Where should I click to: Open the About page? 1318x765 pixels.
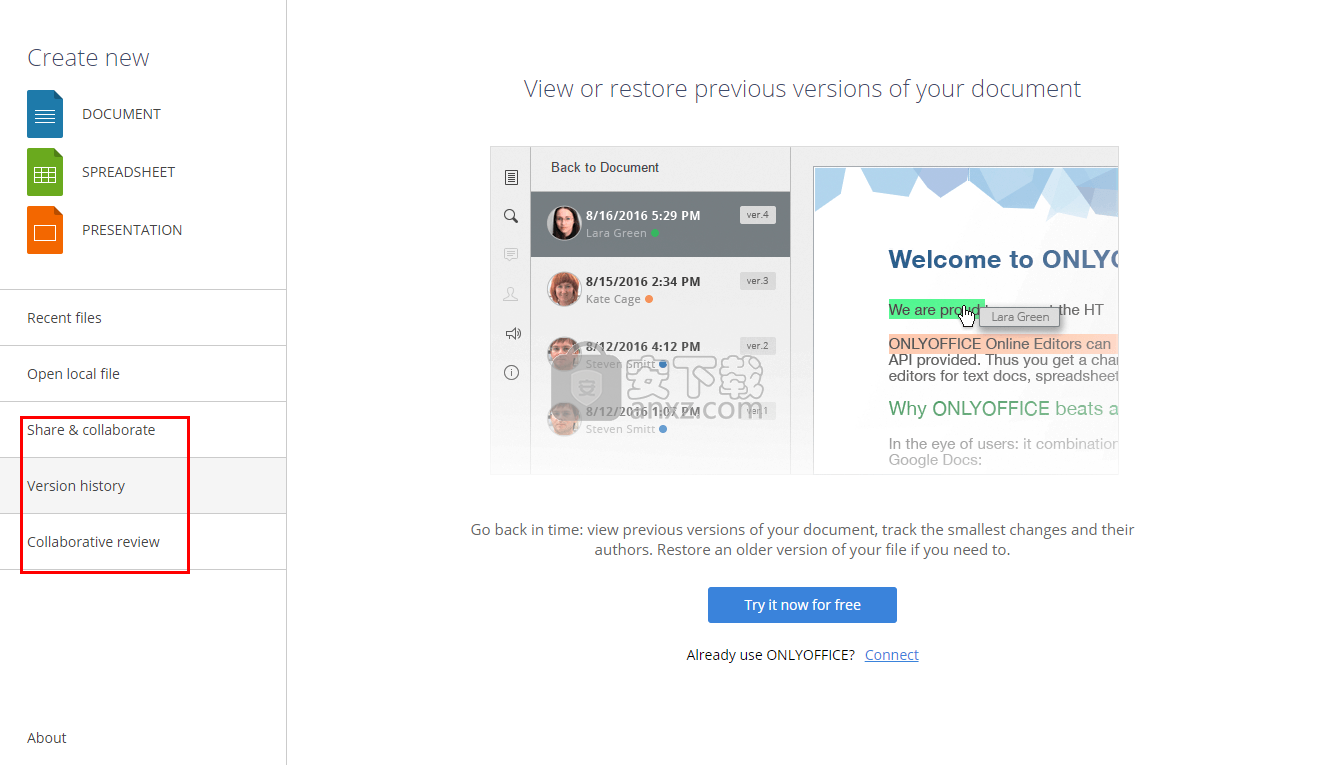pyautogui.click(x=47, y=738)
